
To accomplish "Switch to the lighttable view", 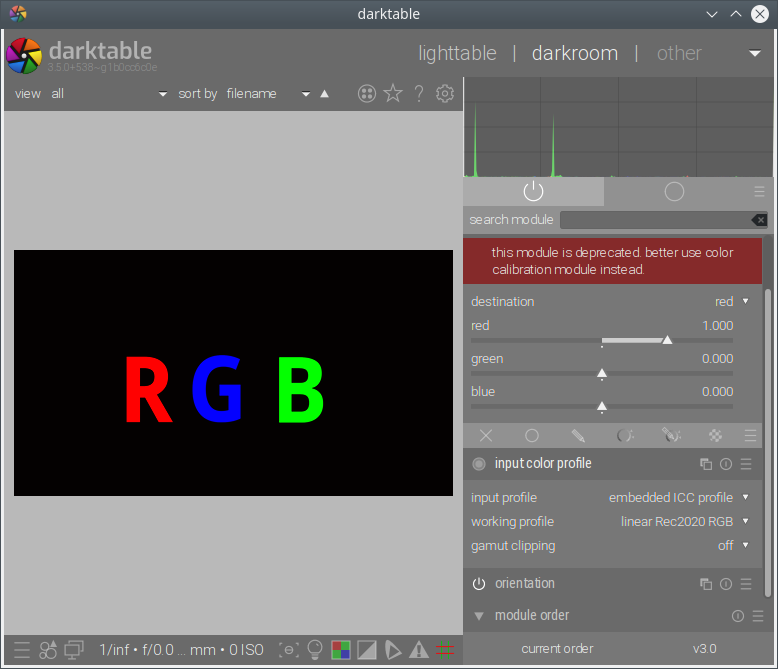I will pos(456,54).
